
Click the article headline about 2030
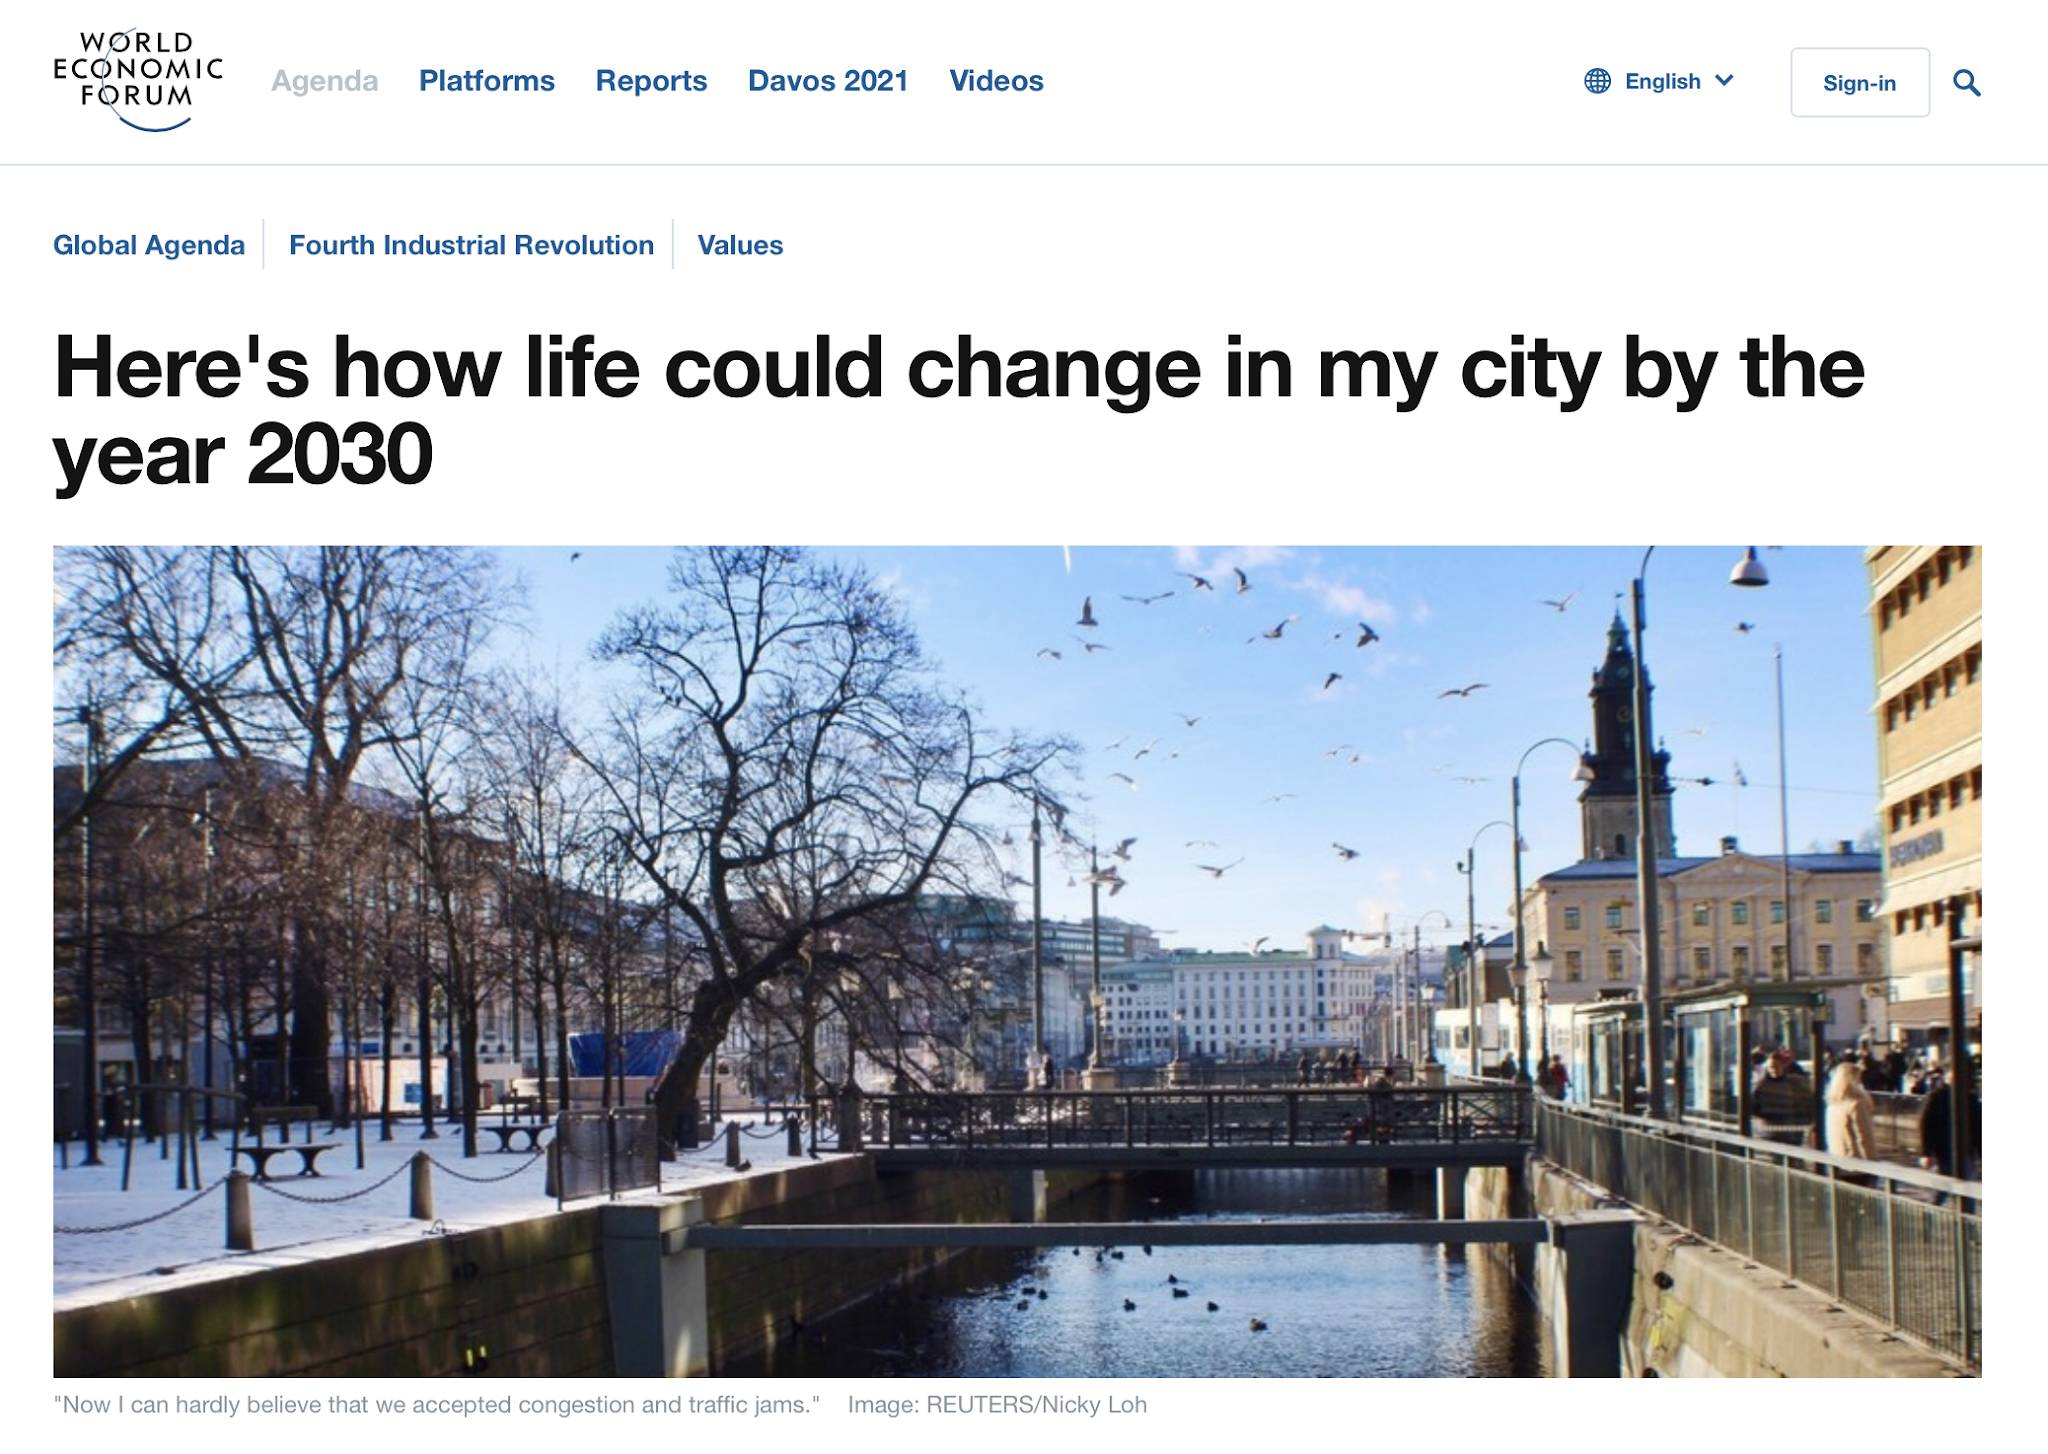(x=958, y=410)
